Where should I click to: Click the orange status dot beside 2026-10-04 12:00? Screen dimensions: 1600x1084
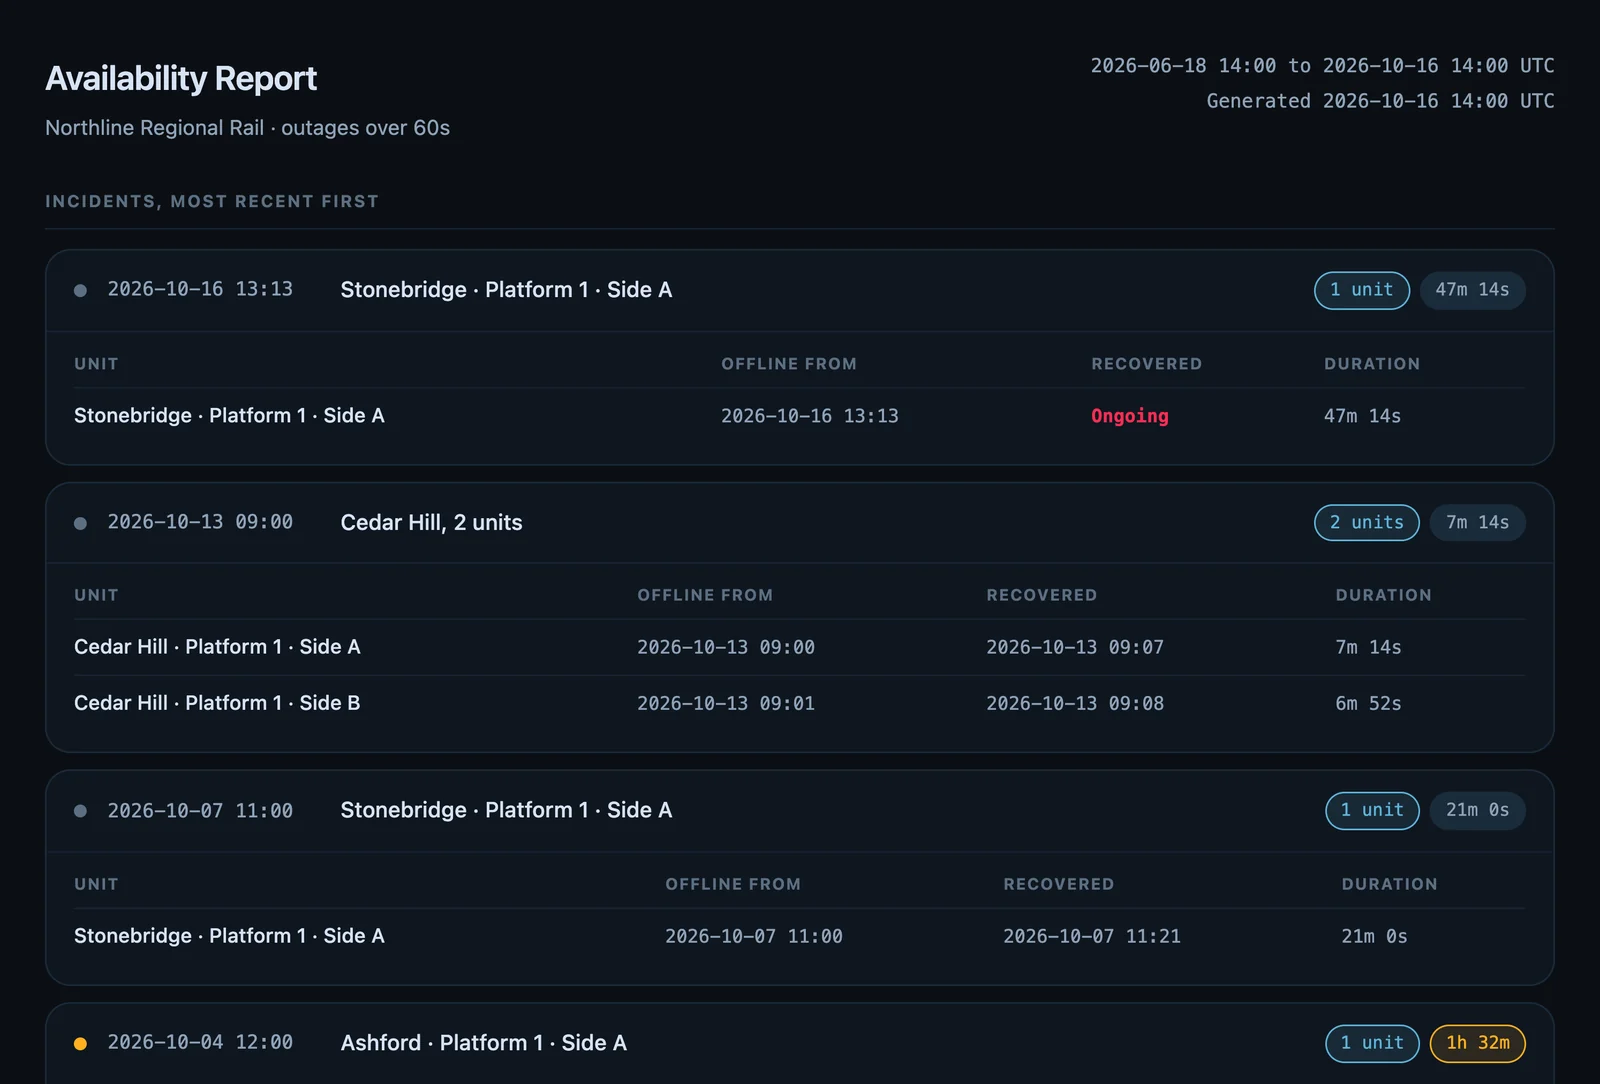(x=80, y=1043)
